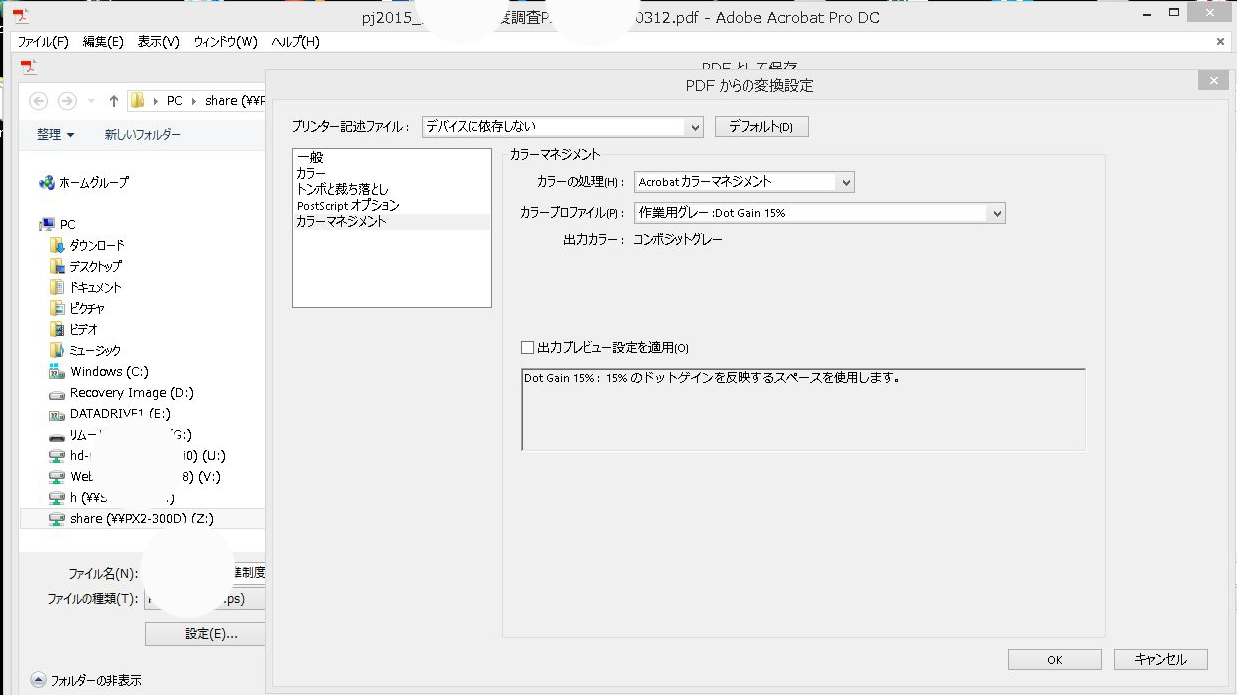Click the キャンセル button

point(1161,660)
